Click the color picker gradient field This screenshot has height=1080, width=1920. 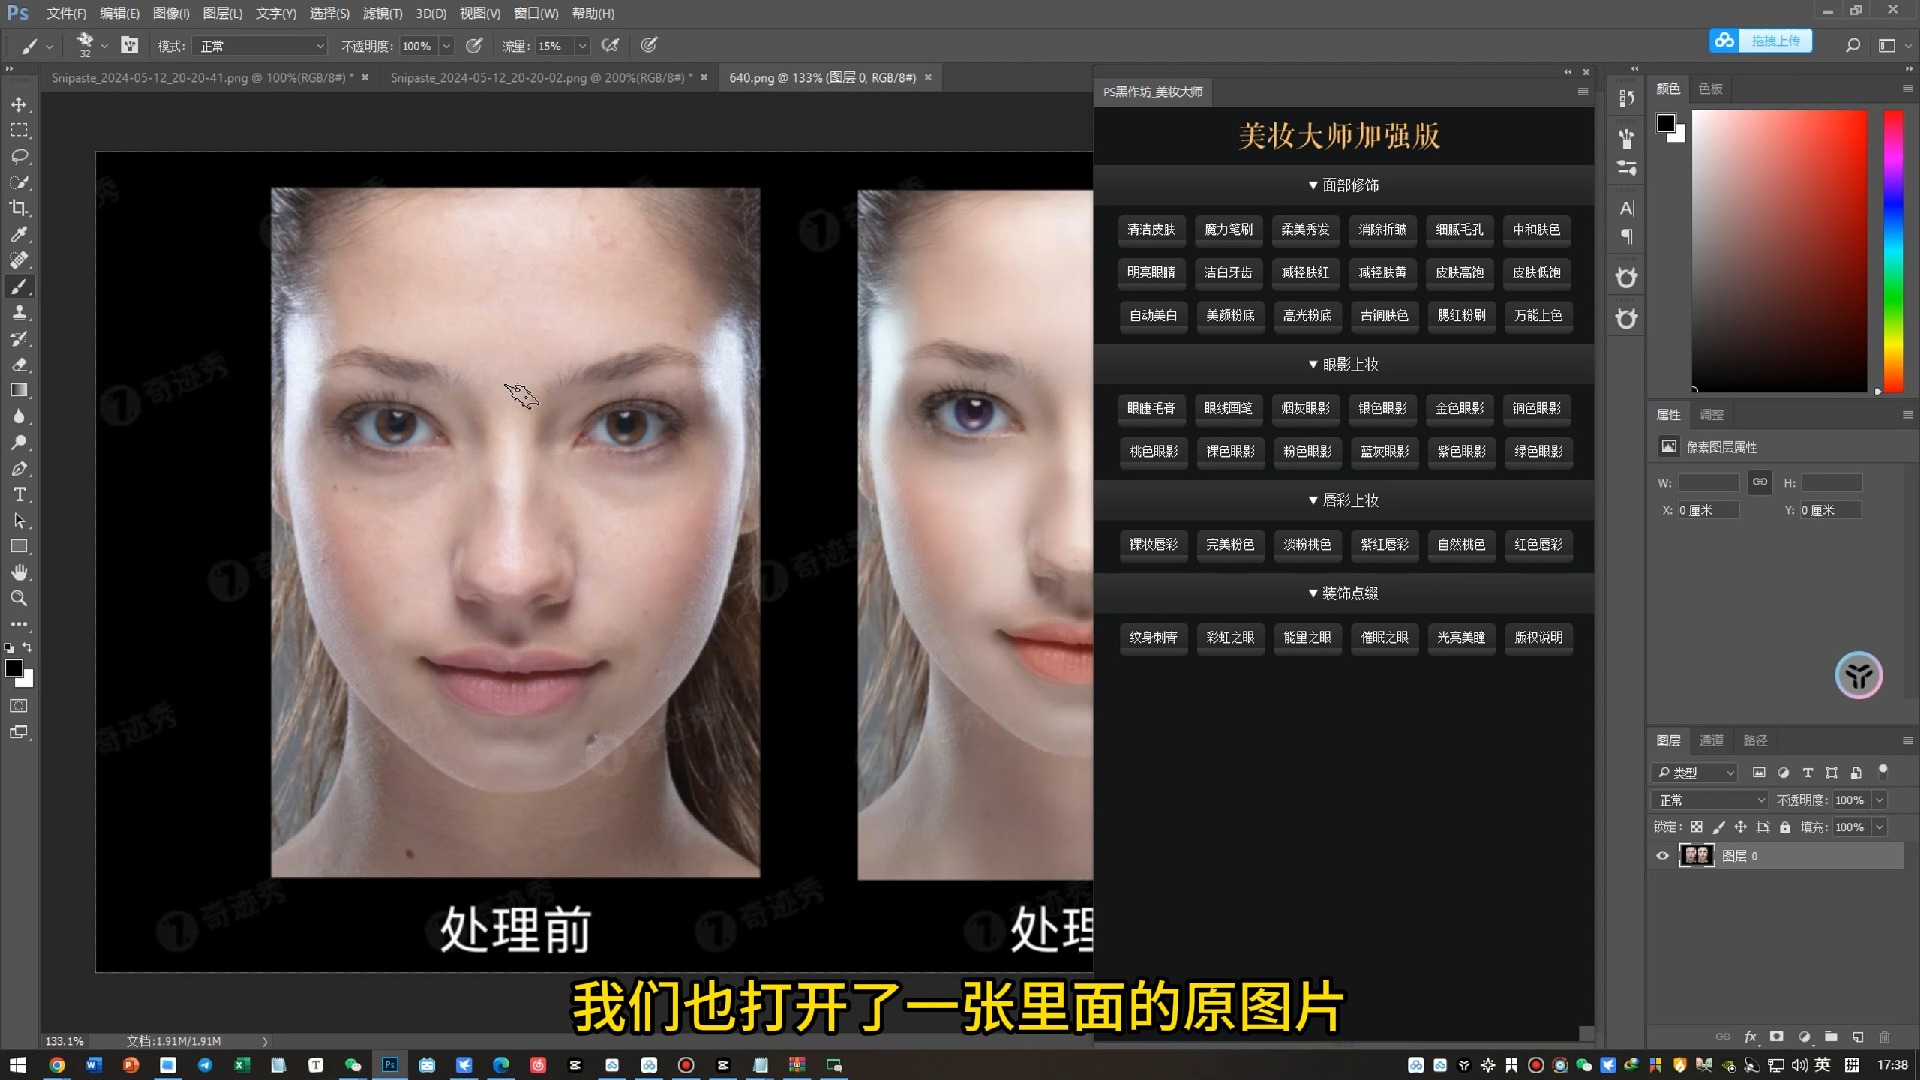[x=1779, y=250]
